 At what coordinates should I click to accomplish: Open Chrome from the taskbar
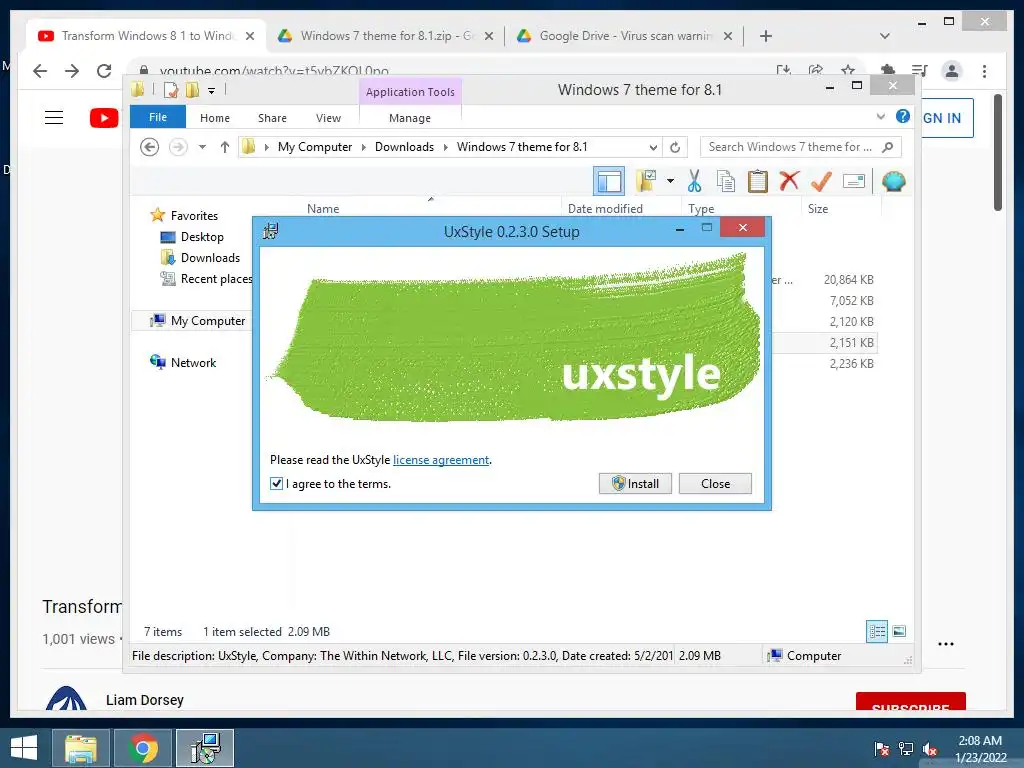click(143, 748)
